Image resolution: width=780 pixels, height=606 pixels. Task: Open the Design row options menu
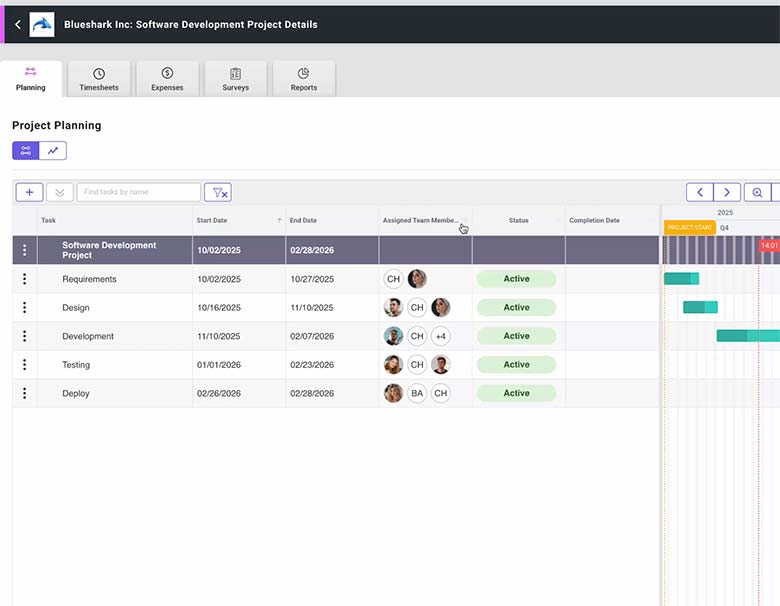[x=24, y=307]
